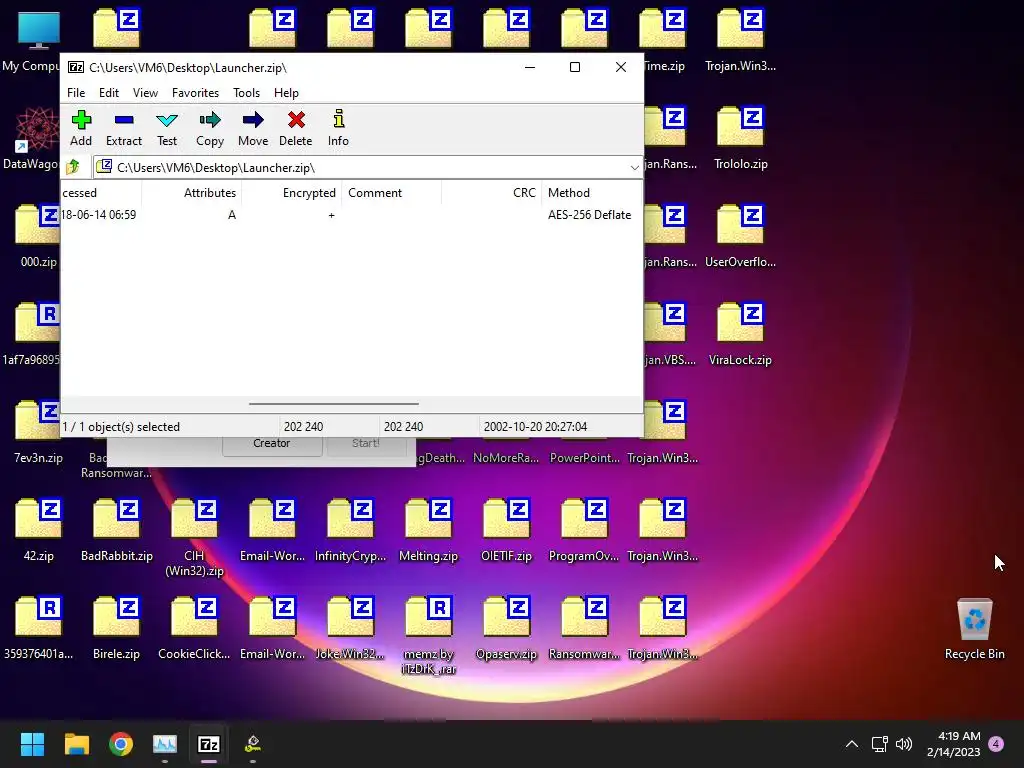Click the Move toolbar icon

253,128
